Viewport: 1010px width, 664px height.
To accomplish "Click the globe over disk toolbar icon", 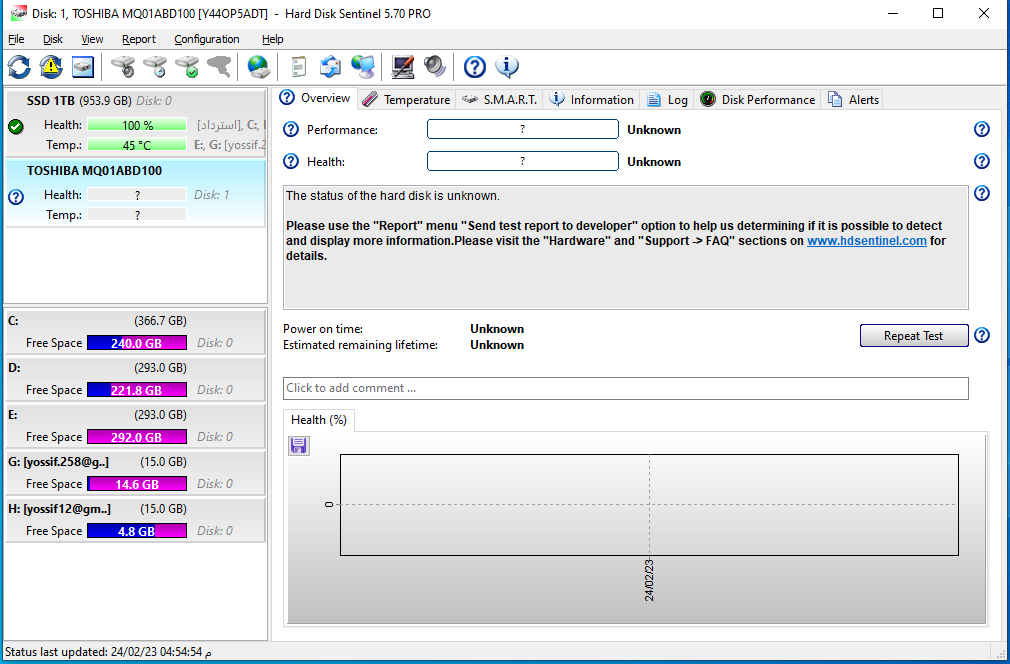I will tap(258, 66).
